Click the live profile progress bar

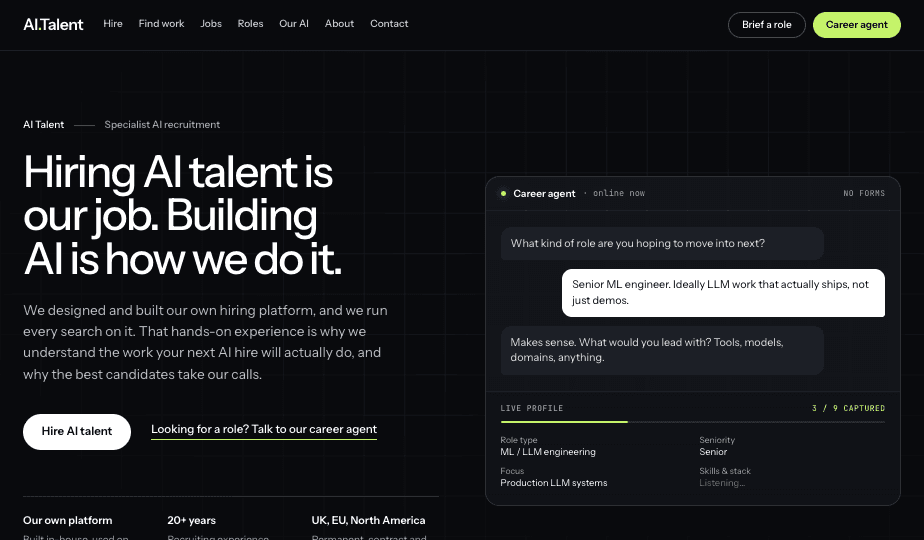click(x=692, y=422)
